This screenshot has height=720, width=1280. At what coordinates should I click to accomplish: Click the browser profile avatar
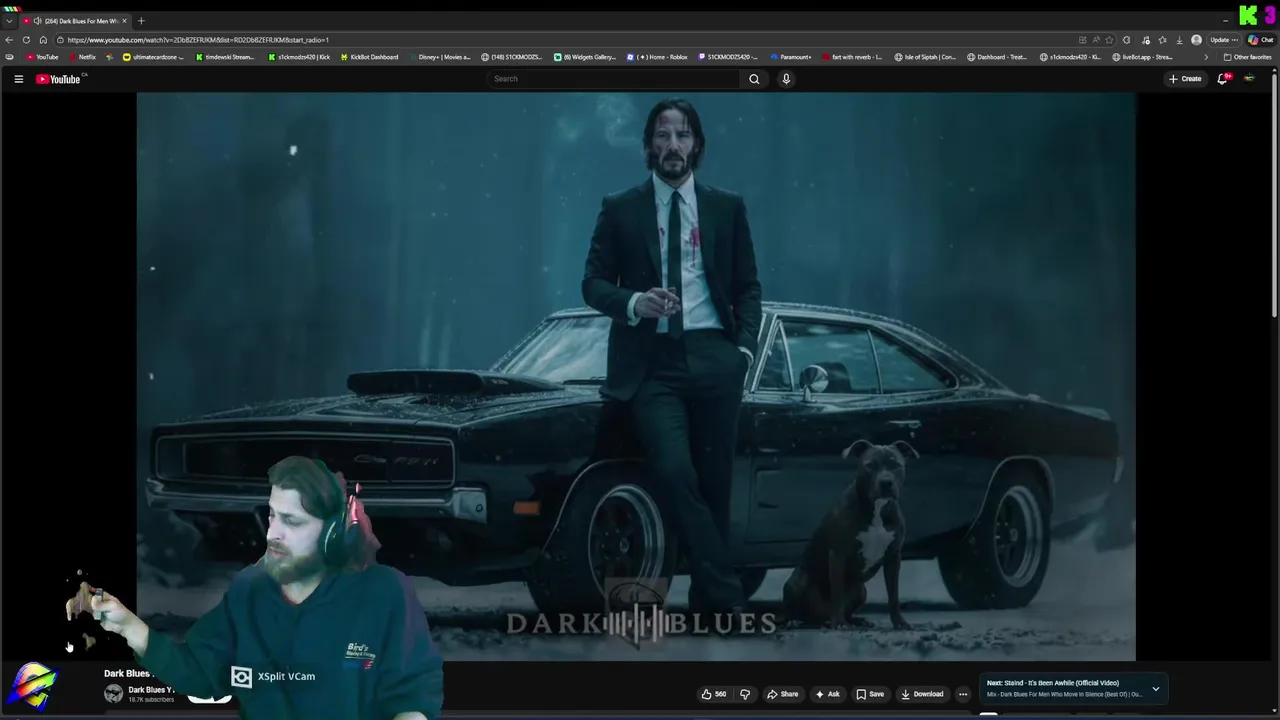tap(1196, 40)
